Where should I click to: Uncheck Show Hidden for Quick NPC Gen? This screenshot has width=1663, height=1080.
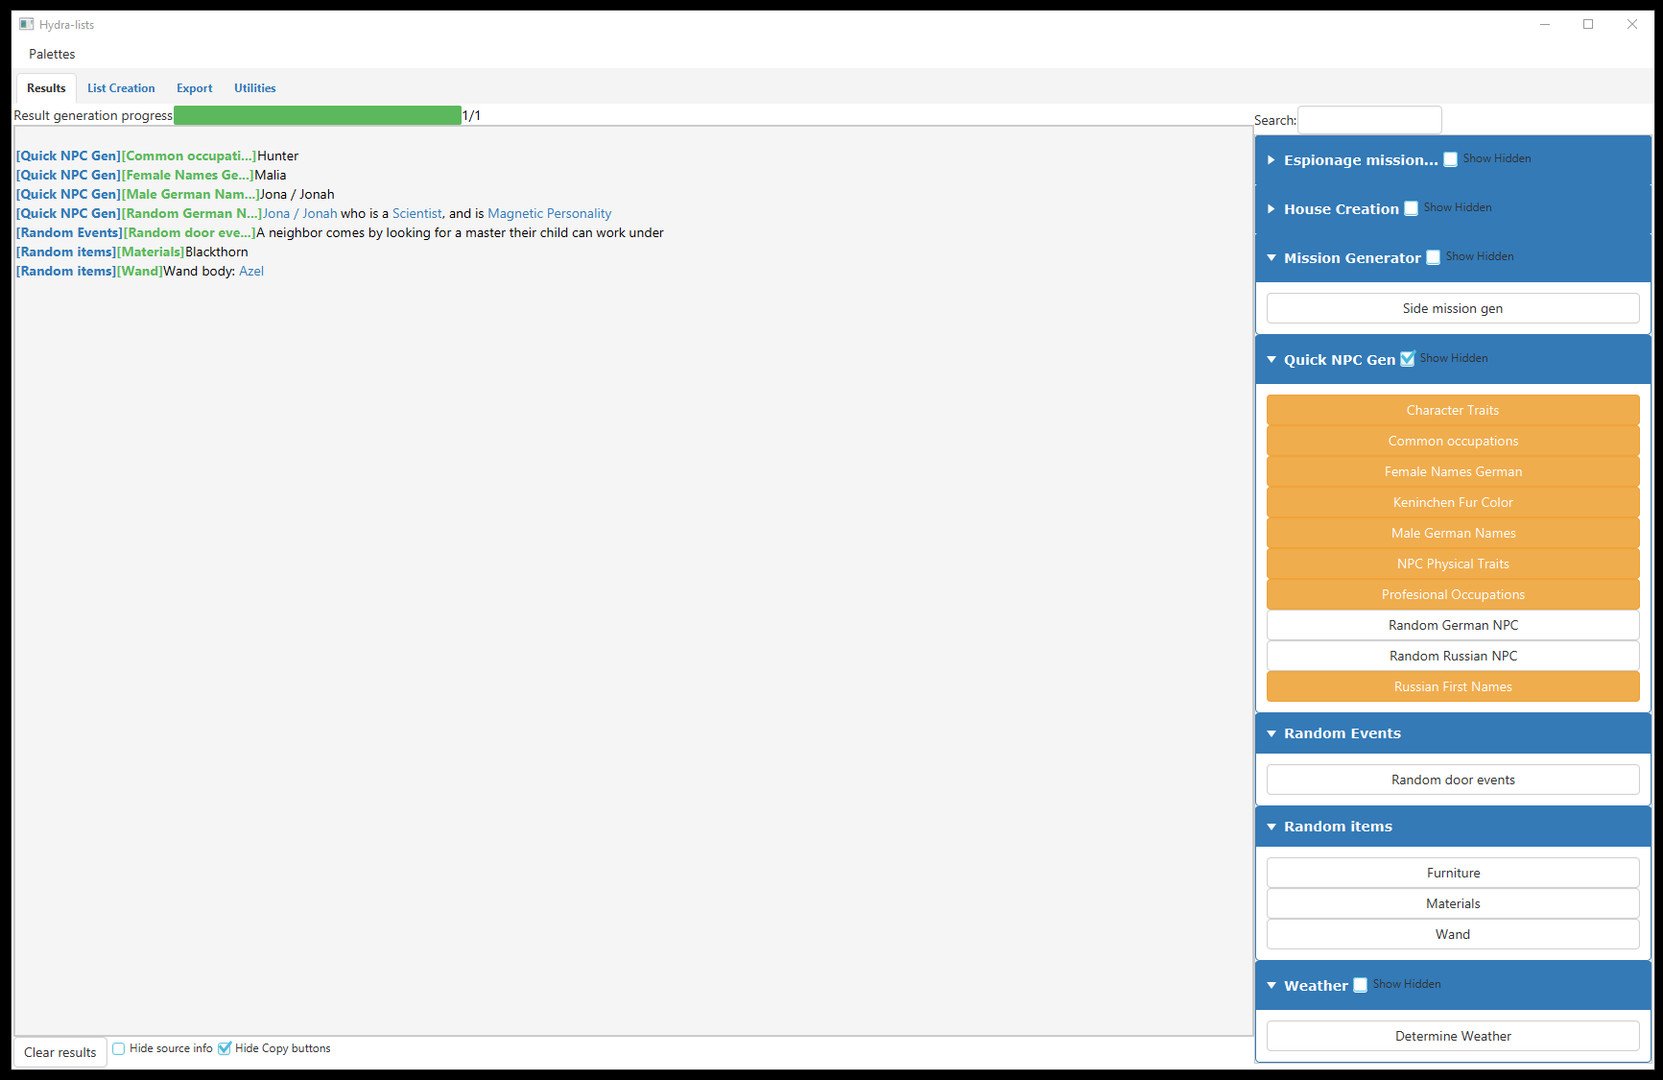(x=1407, y=359)
